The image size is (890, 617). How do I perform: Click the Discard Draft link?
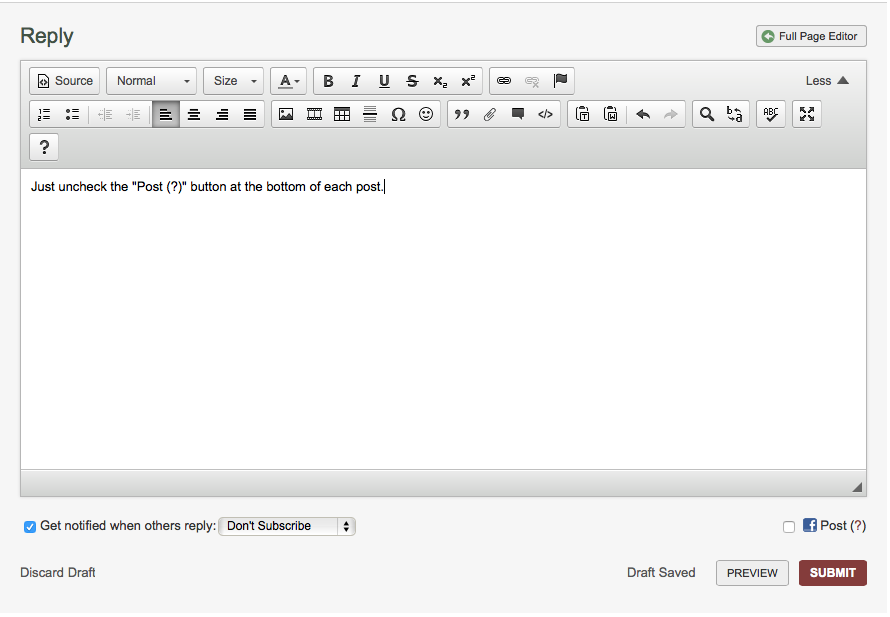(x=58, y=573)
